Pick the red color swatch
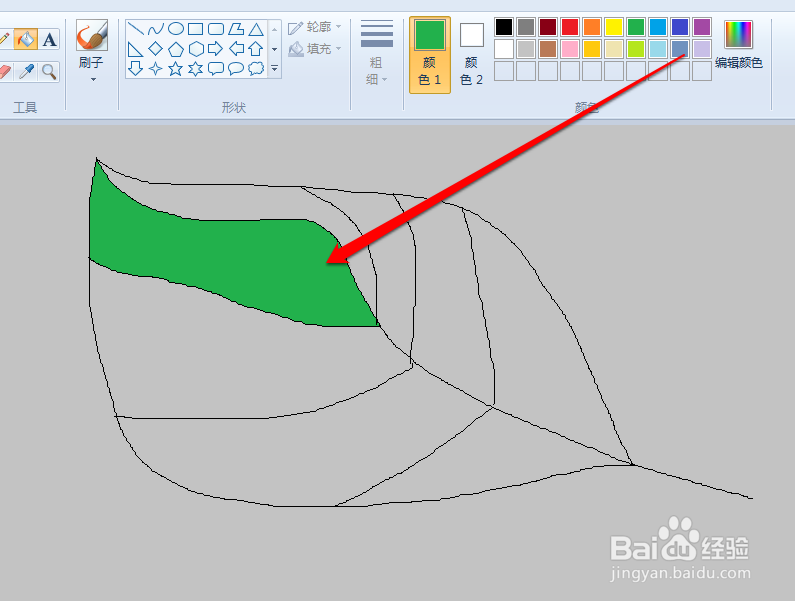 [570, 27]
